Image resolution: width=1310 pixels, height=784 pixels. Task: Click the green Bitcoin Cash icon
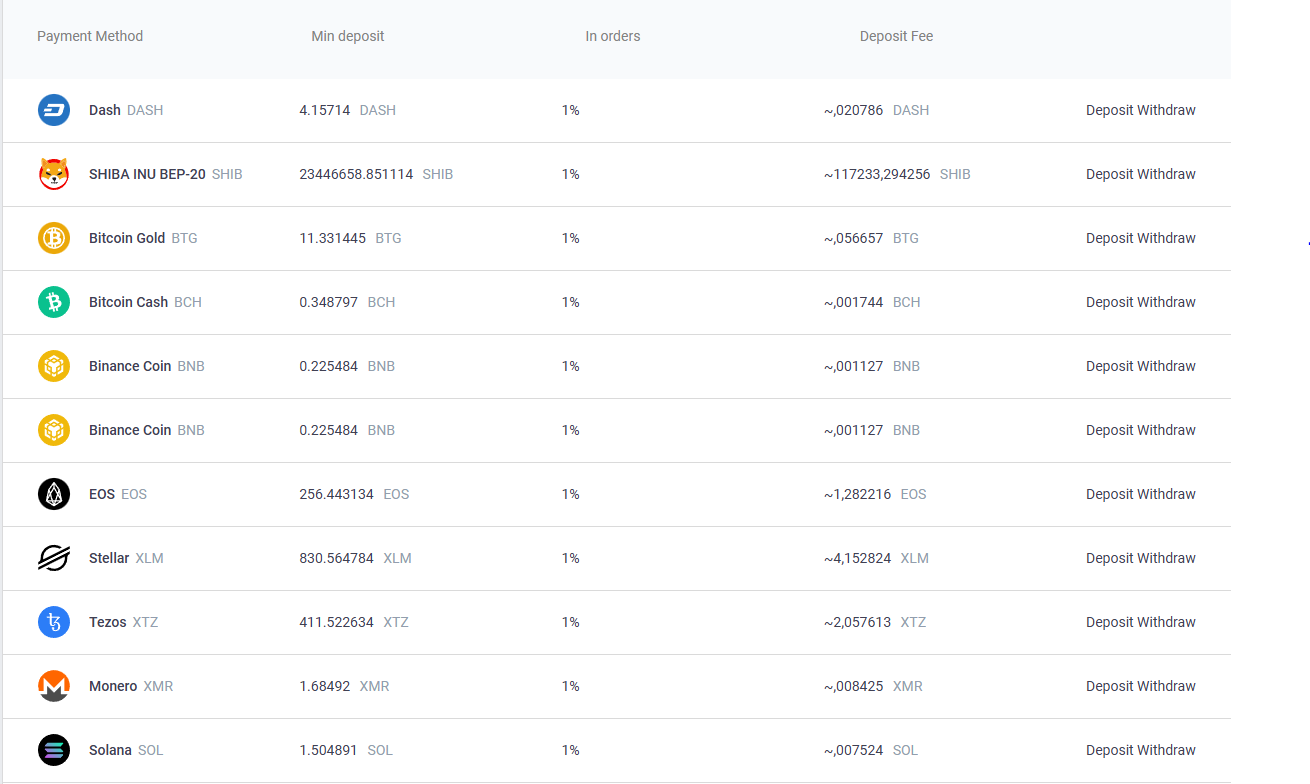click(x=54, y=302)
